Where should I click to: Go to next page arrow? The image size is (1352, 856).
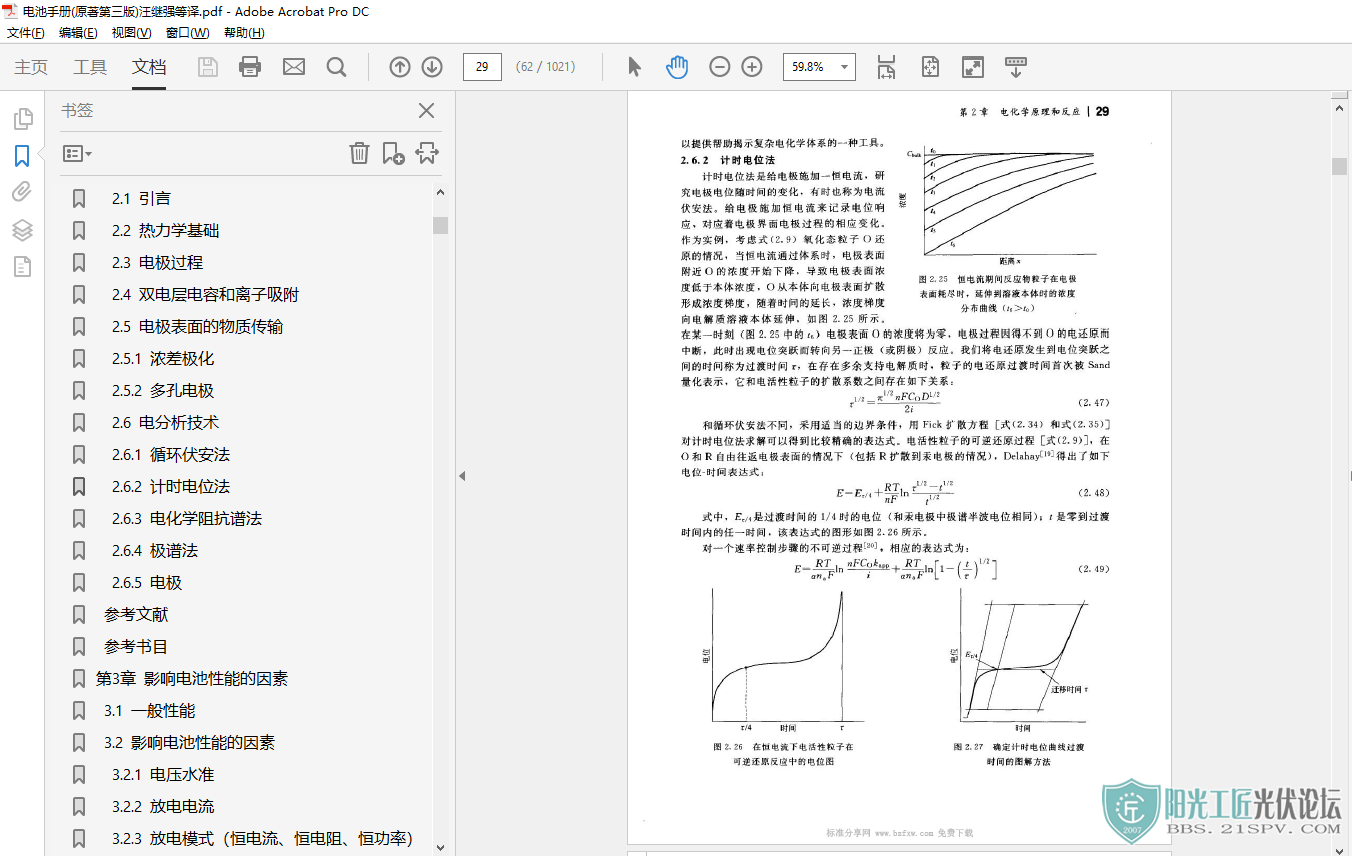pyautogui.click(x=432, y=67)
